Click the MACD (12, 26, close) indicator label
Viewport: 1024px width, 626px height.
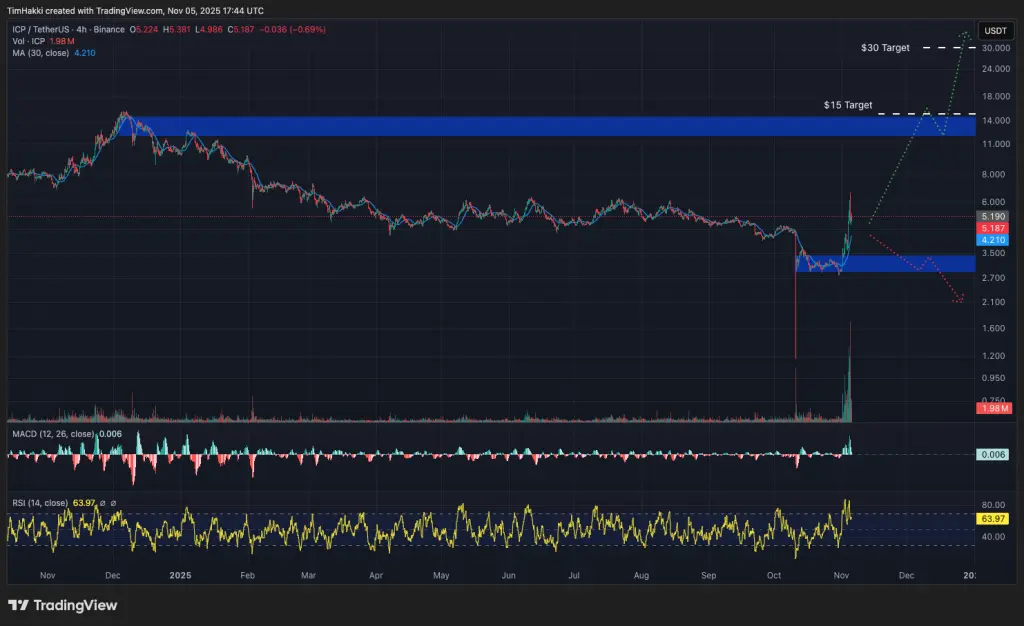[x=55, y=435]
